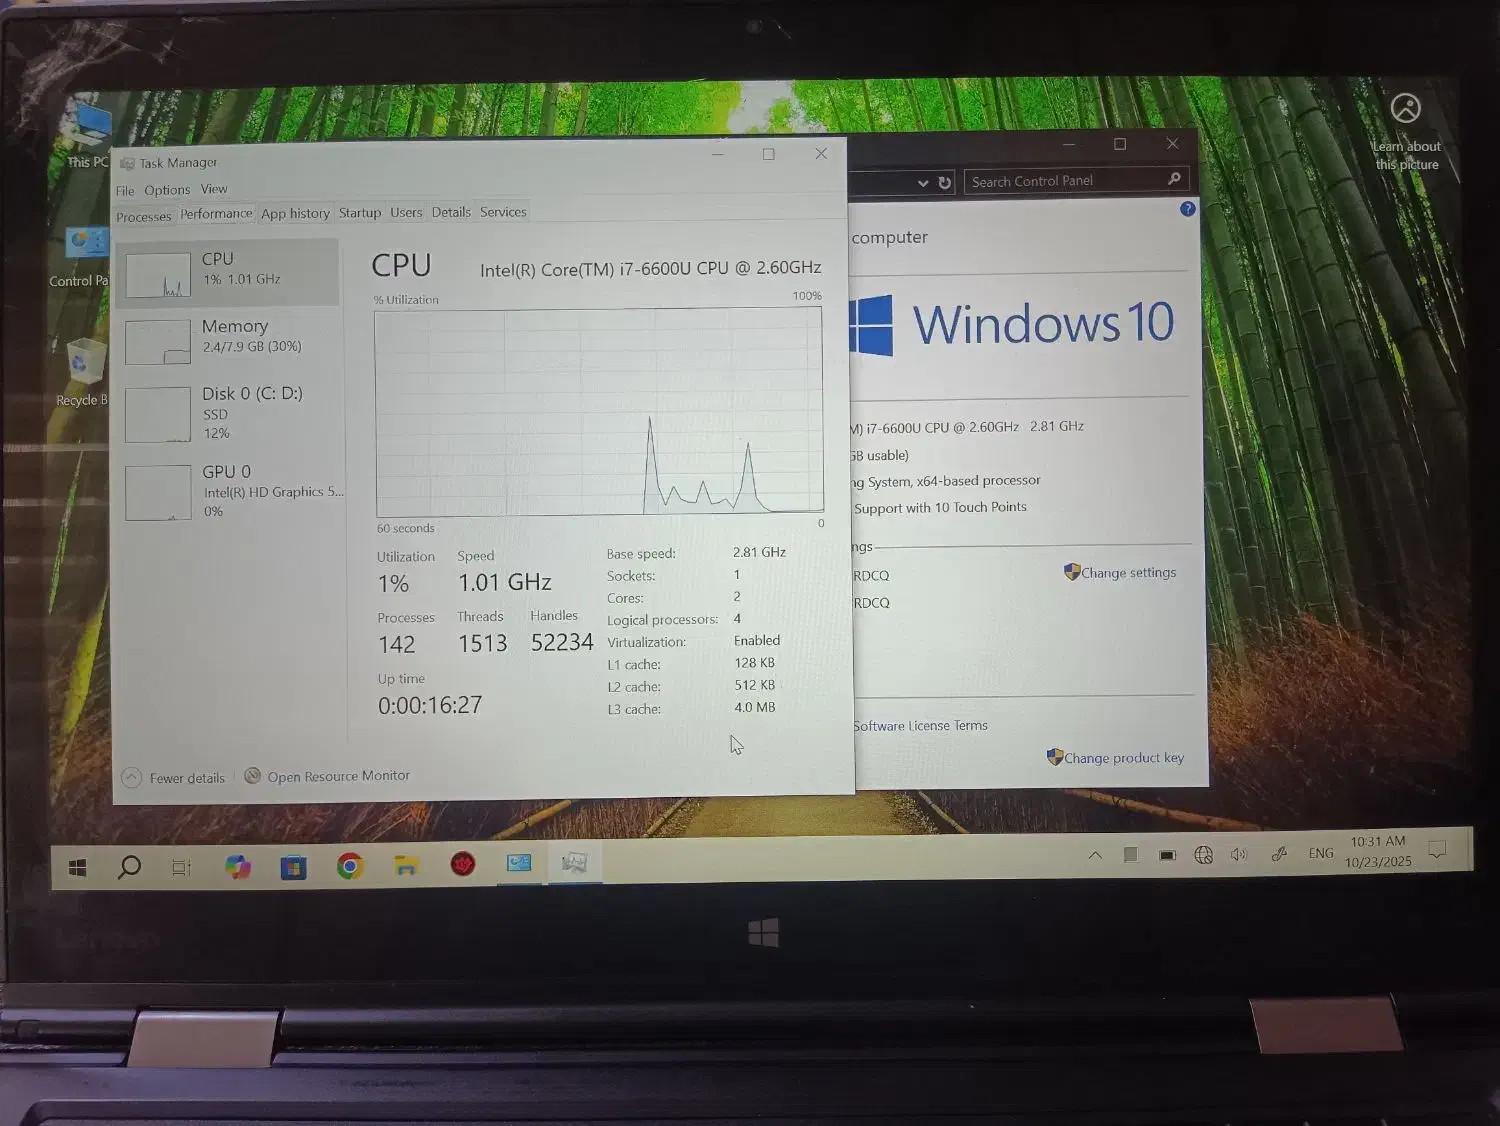The height and width of the screenshot is (1126, 1500).
Task: Expand the Control Panel address dropdown
Action: coord(922,184)
